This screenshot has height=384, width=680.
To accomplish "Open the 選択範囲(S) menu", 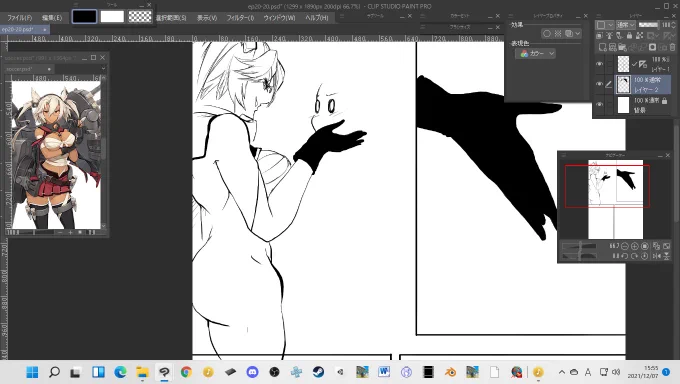I will [171, 18].
